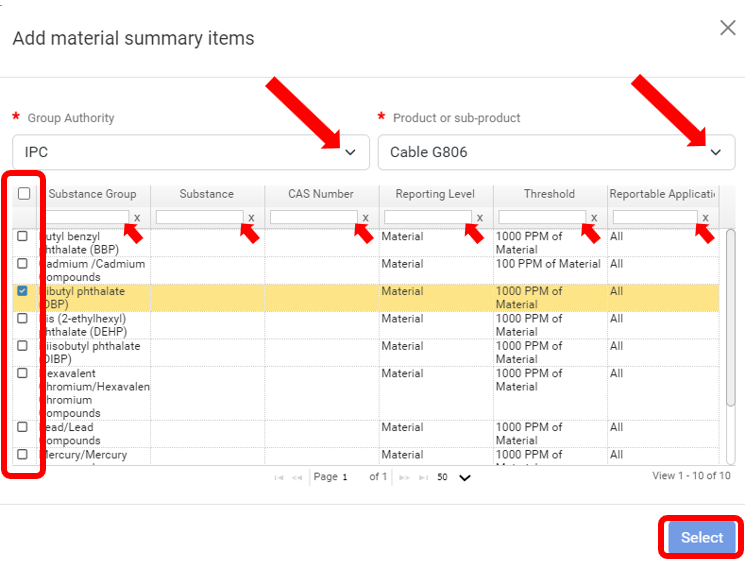The height and width of the screenshot is (565, 745).
Task: Open the Group Authority dropdown
Action: pyautogui.click(x=350, y=152)
